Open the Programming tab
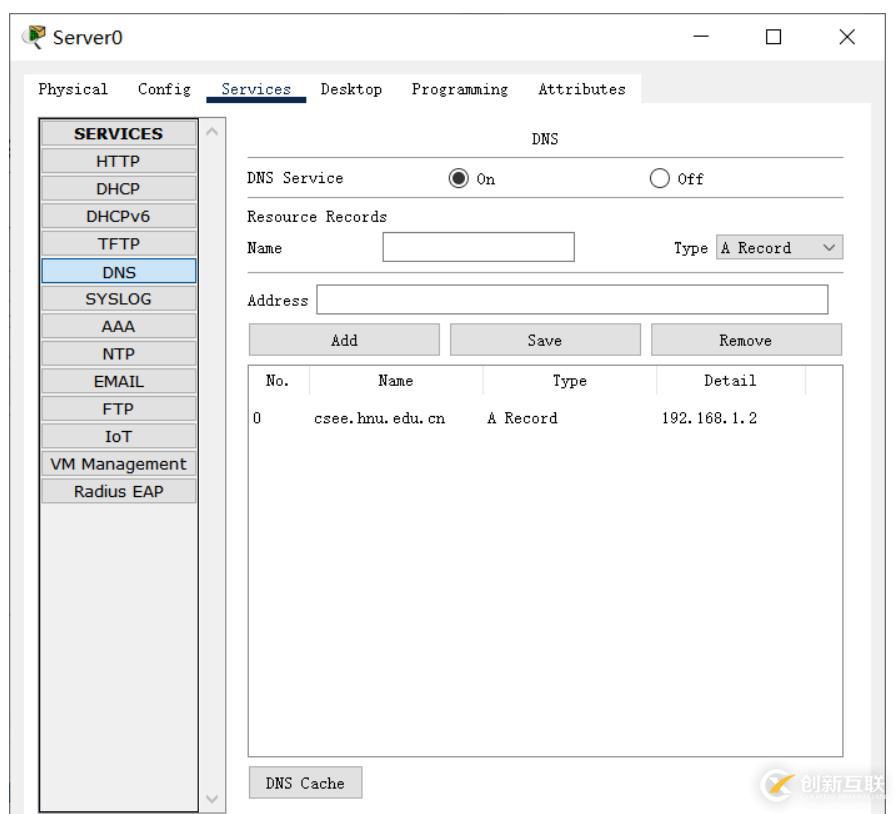Screen dimensions: 895x814 459,90
